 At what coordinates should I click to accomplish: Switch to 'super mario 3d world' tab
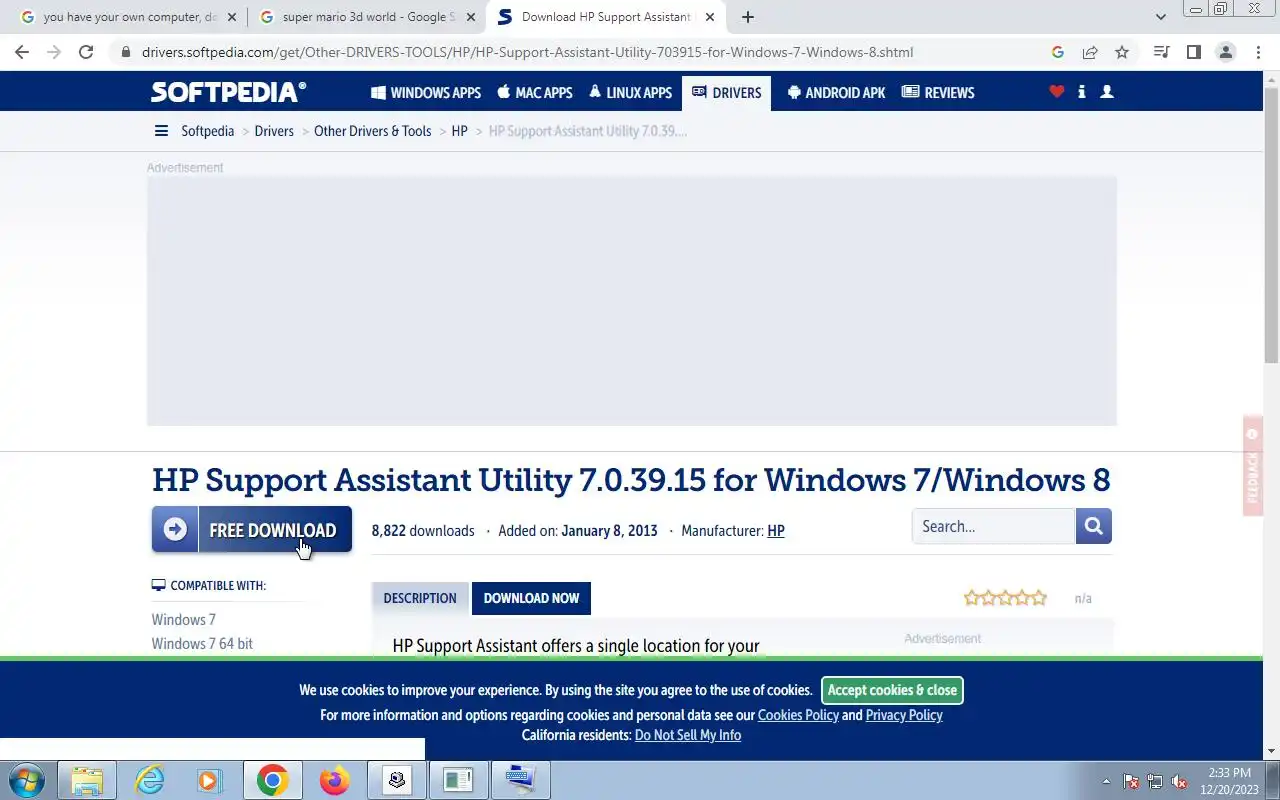click(x=366, y=17)
